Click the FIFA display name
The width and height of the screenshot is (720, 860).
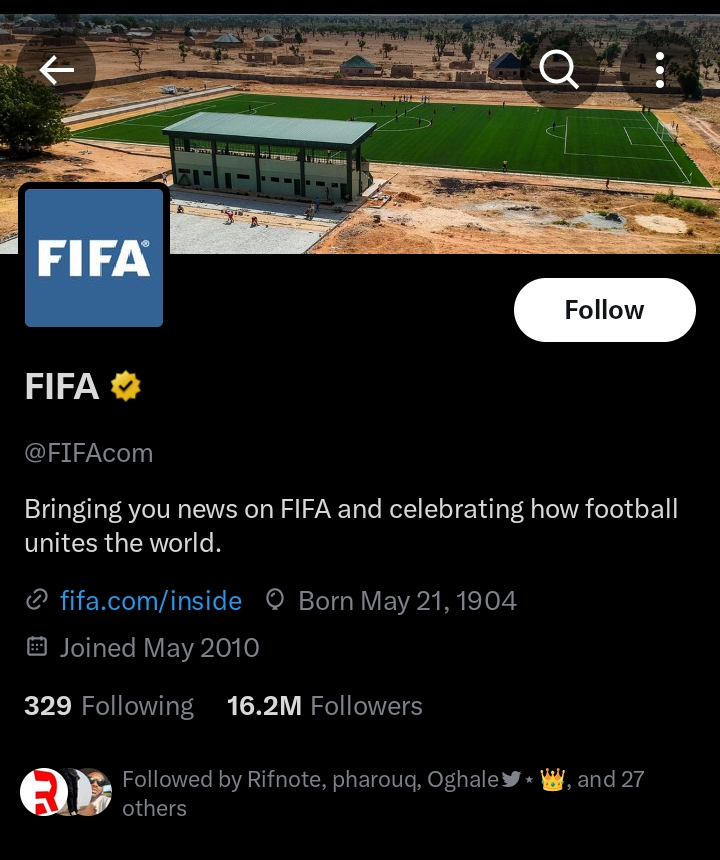tap(62, 386)
